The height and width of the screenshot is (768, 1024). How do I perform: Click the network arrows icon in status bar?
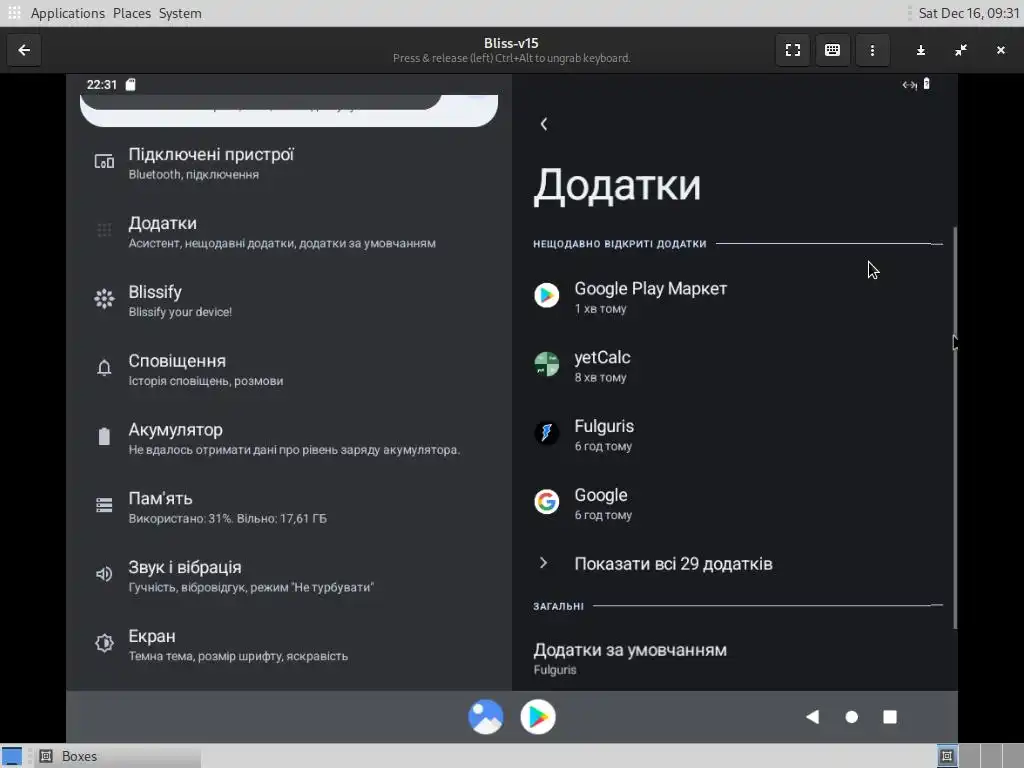coord(909,84)
